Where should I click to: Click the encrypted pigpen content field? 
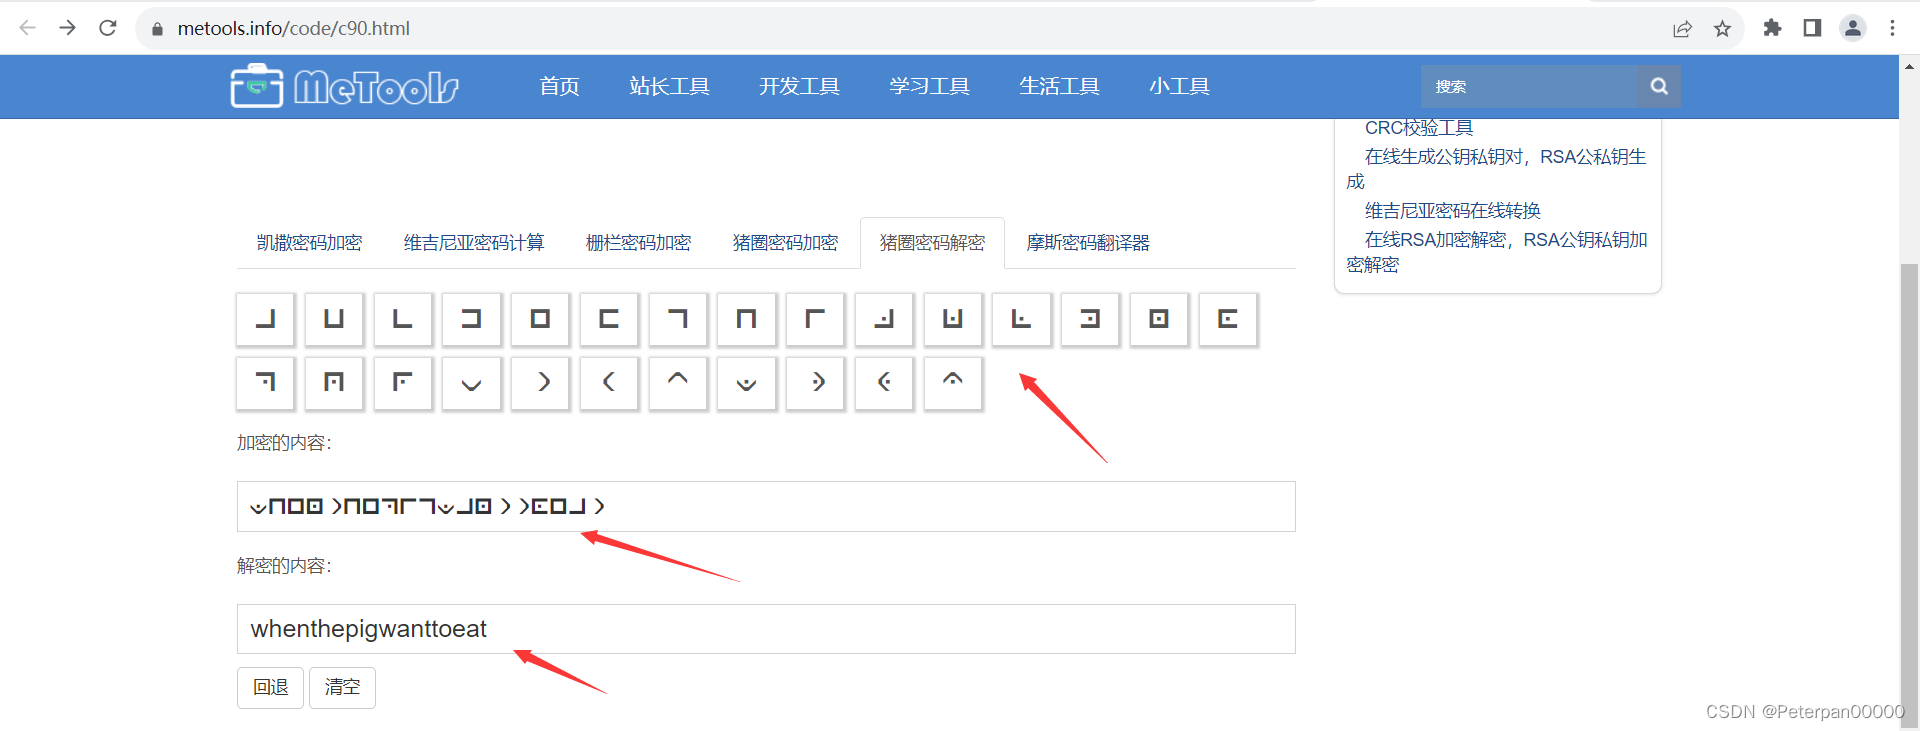[766, 506]
